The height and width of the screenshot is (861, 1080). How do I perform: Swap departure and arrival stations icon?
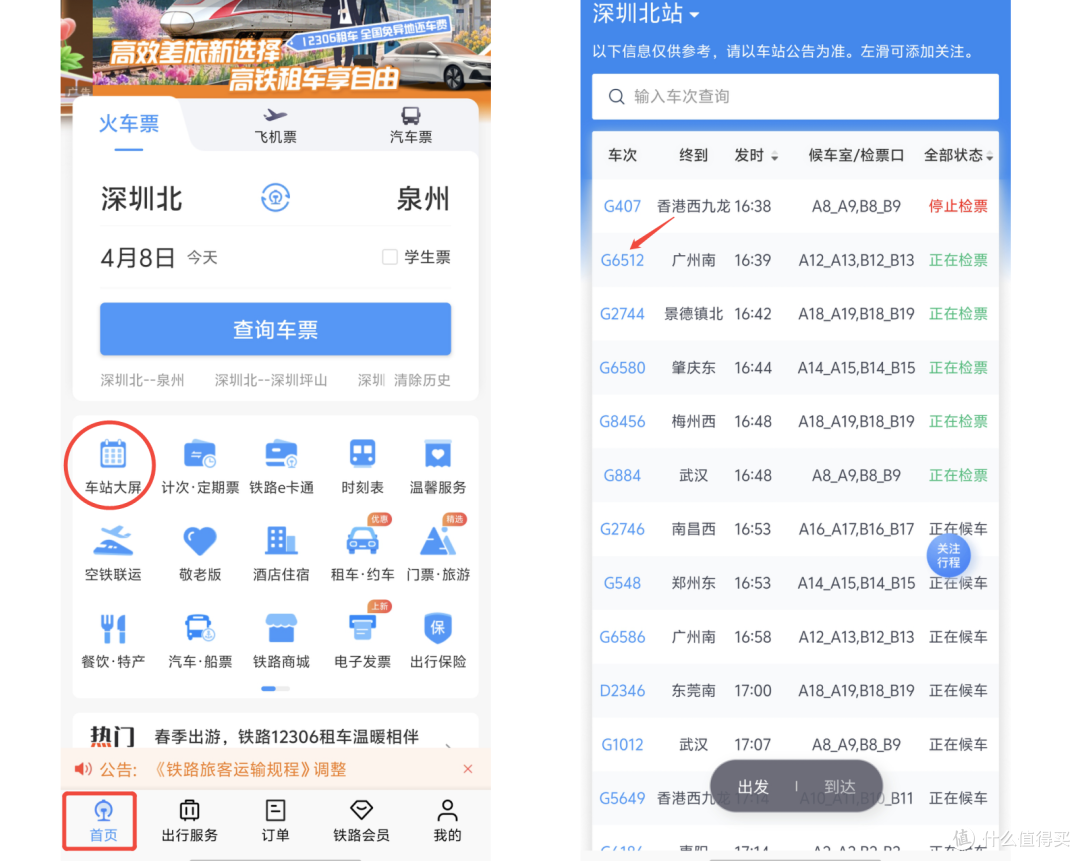pyautogui.click(x=276, y=198)
